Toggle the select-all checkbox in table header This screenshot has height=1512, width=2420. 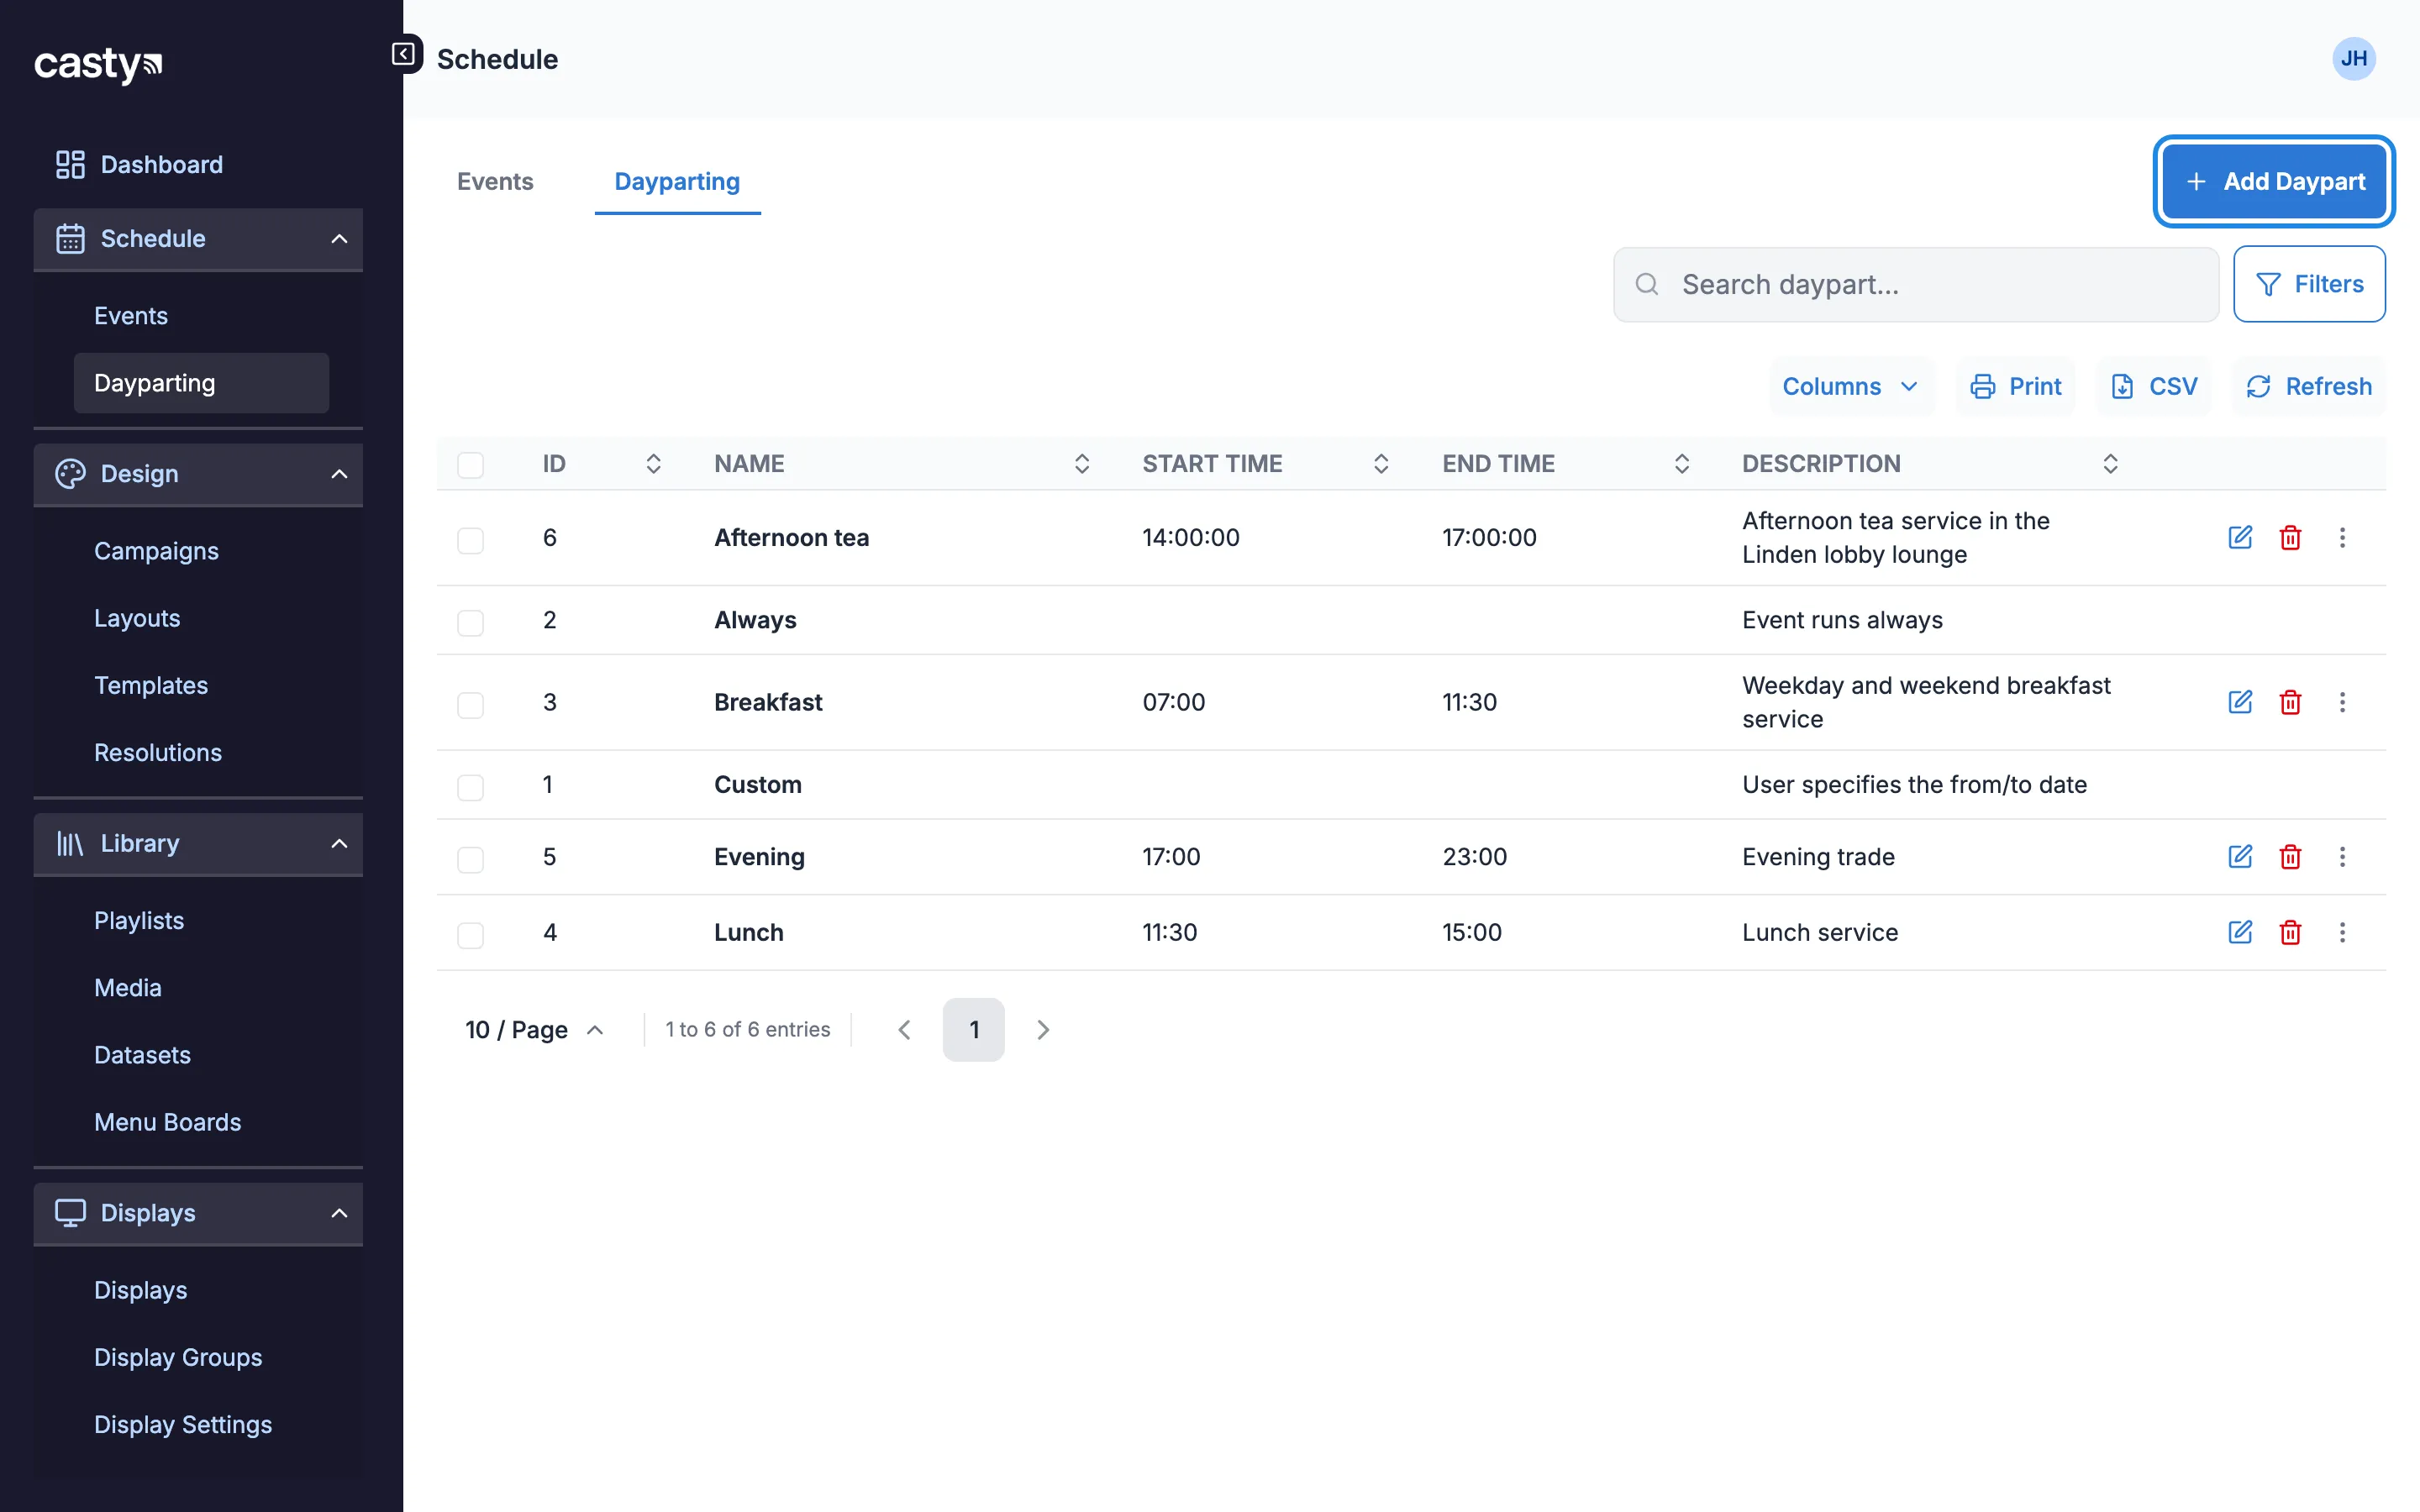tap(470, 465)
